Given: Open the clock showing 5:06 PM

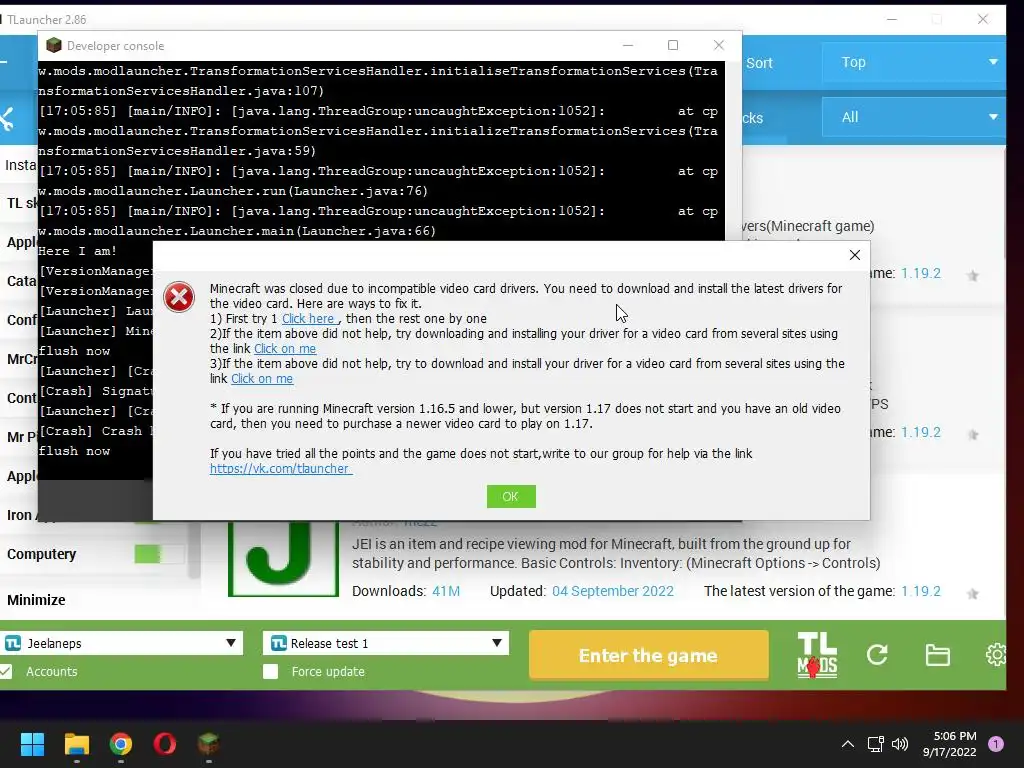Looking at the screenshot, I should point(950,744).
